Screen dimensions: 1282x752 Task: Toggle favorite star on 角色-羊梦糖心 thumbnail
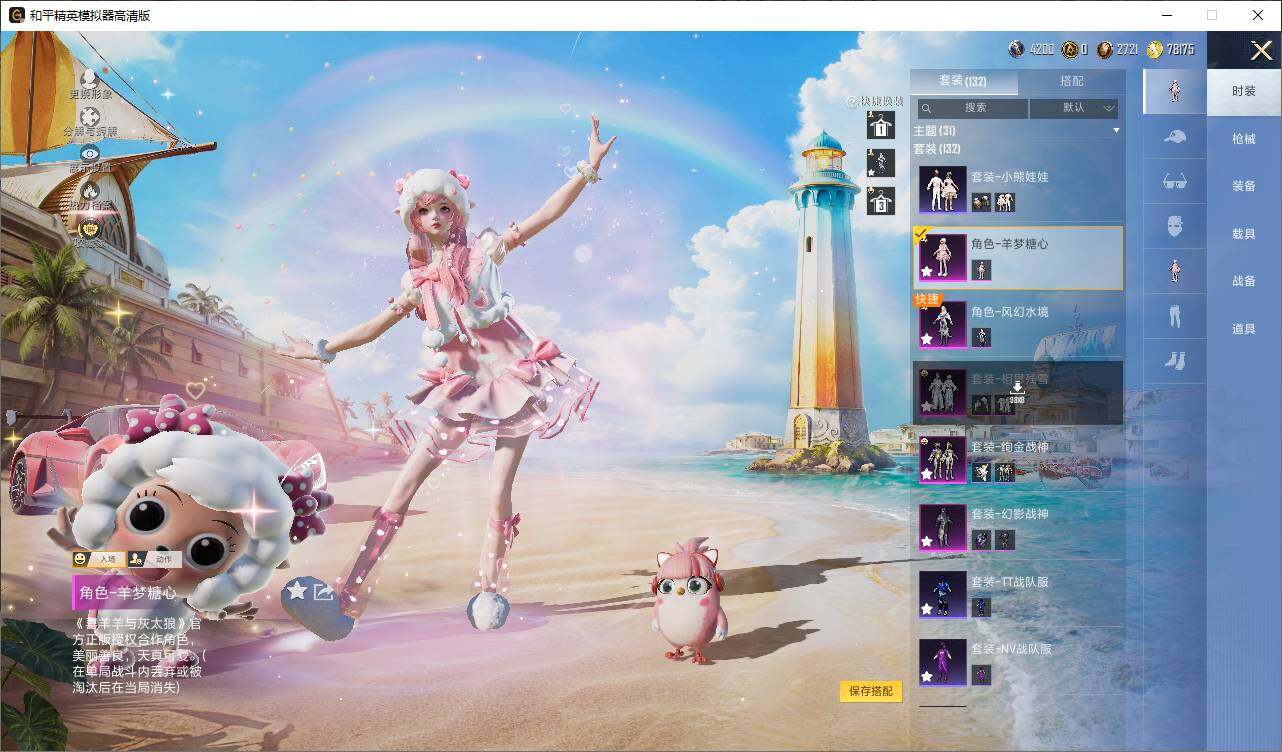coord(927,273)
